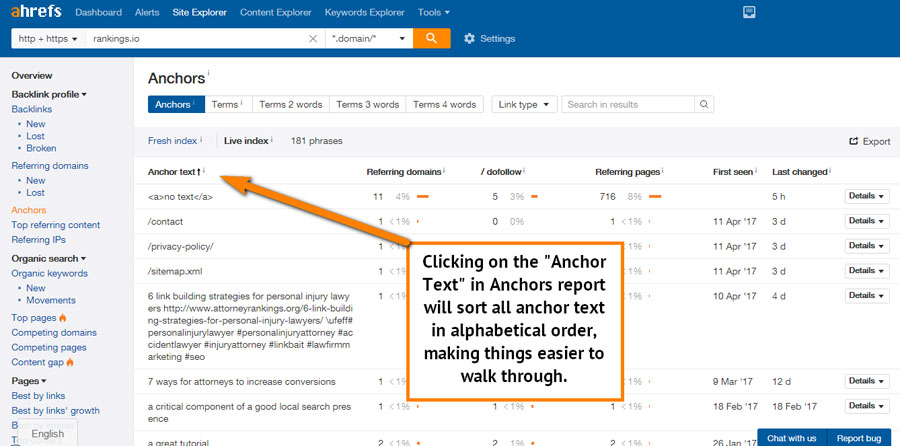Screen dimensions: 900x446
Task: Open Top referring content in sidebar
Action: click(55, 225)
